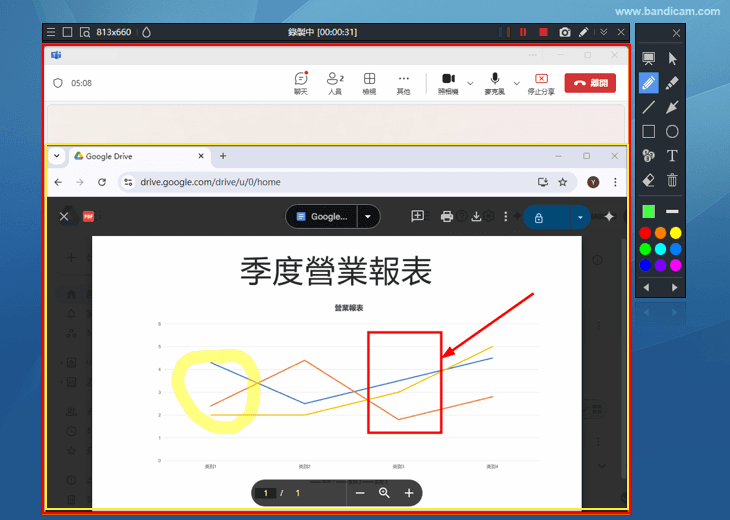The width and height of the screenshot is (730, 520).
Task: Zoom in on the PDF preview
Action: 409,493
